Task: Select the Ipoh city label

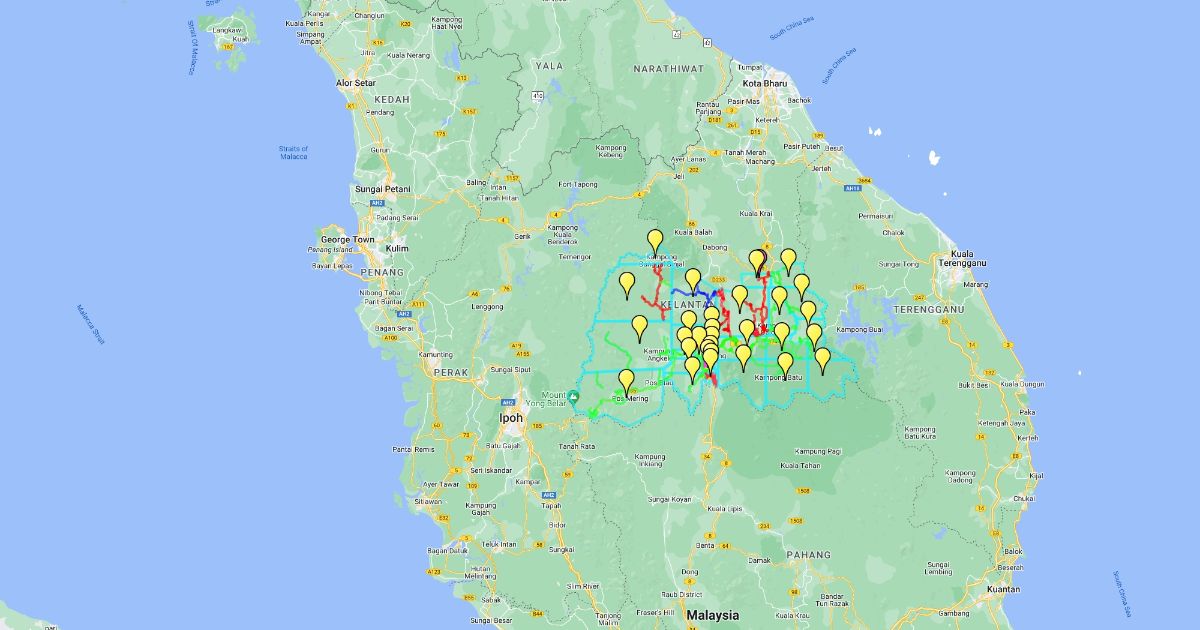Action: point(511,418)
